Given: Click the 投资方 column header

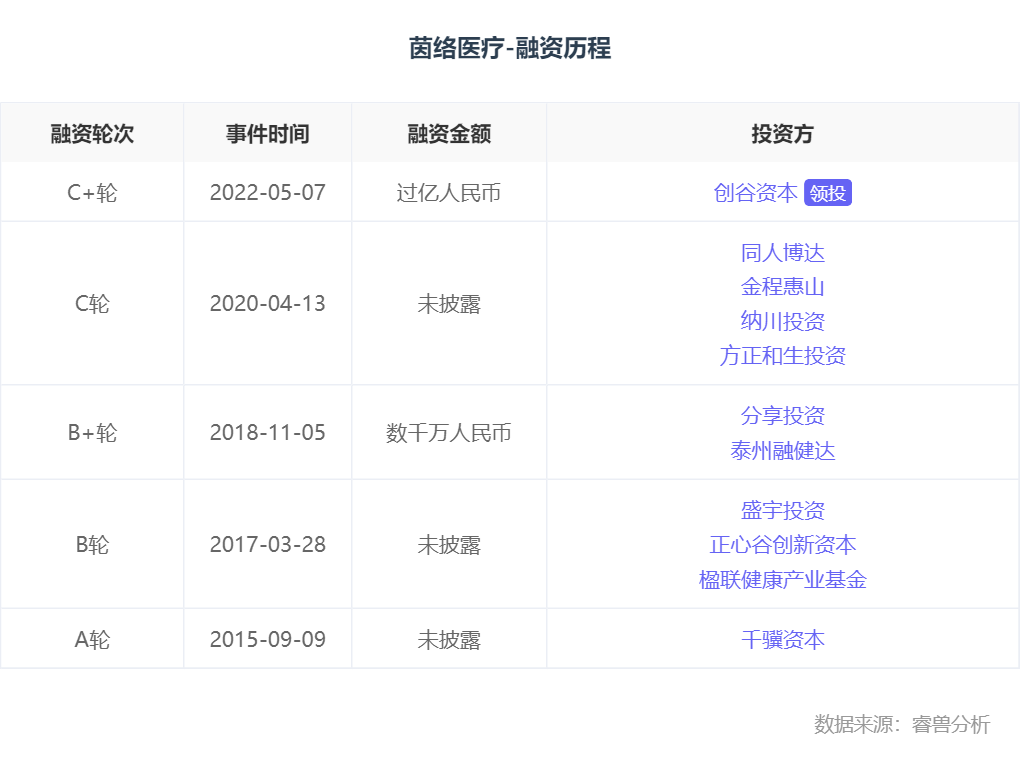Looking at the screenshot, I should [783, 134].
